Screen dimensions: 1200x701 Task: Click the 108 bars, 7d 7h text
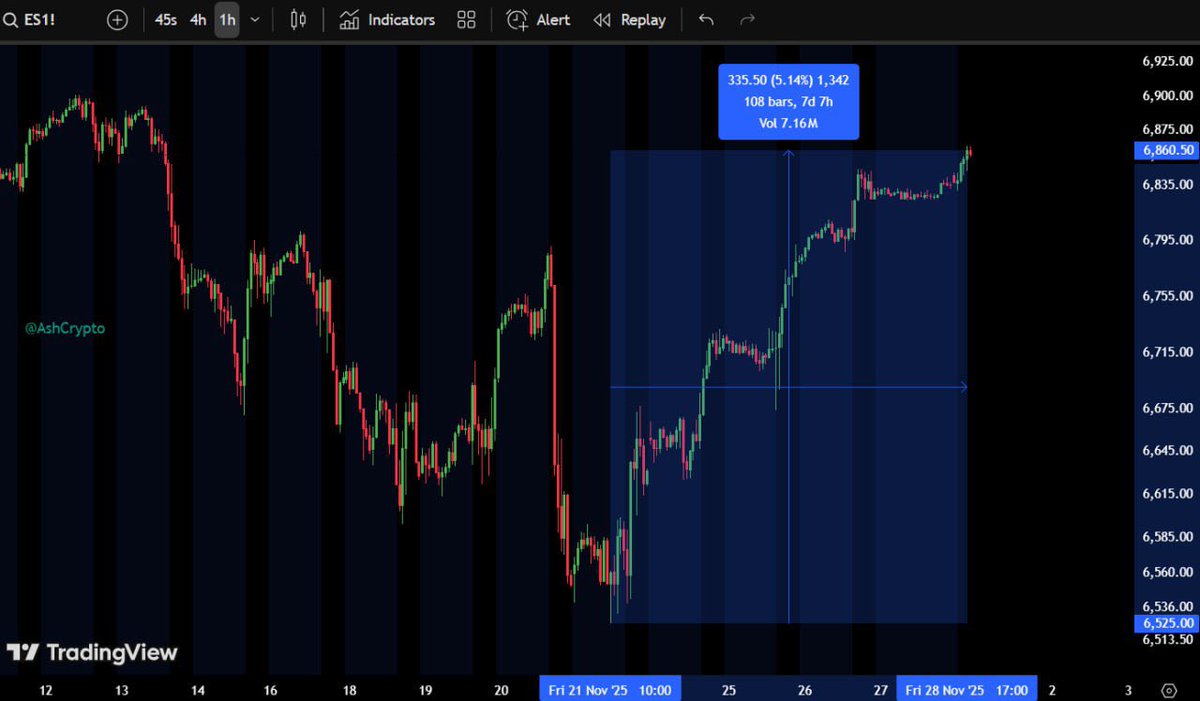click(x=788, y=101)
